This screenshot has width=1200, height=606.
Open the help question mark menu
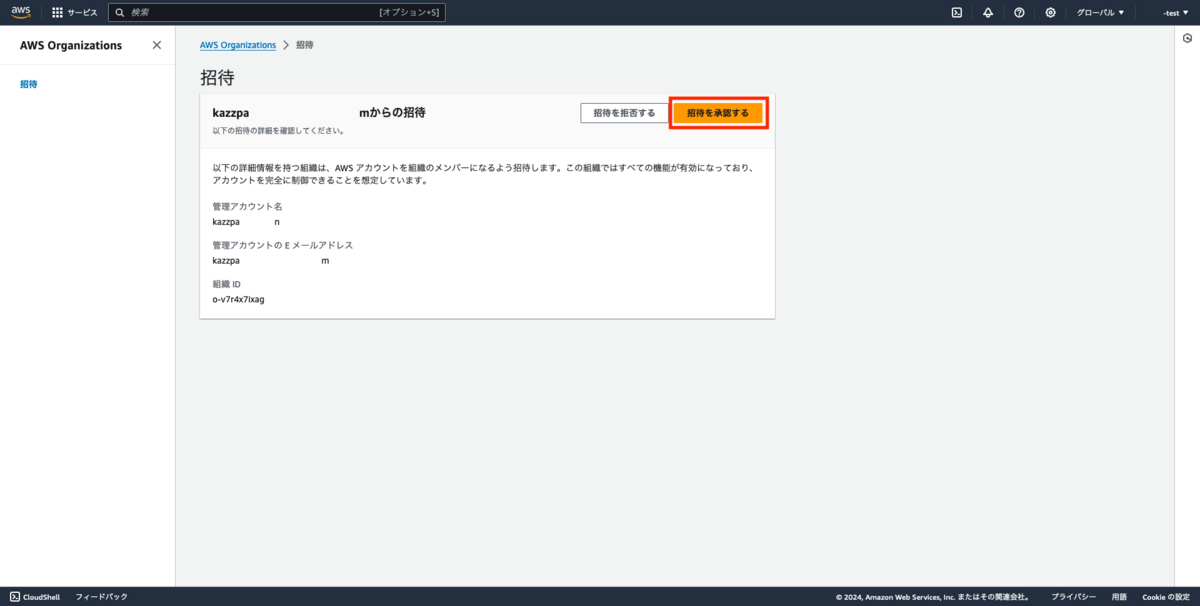click(x=1019, y=13)
